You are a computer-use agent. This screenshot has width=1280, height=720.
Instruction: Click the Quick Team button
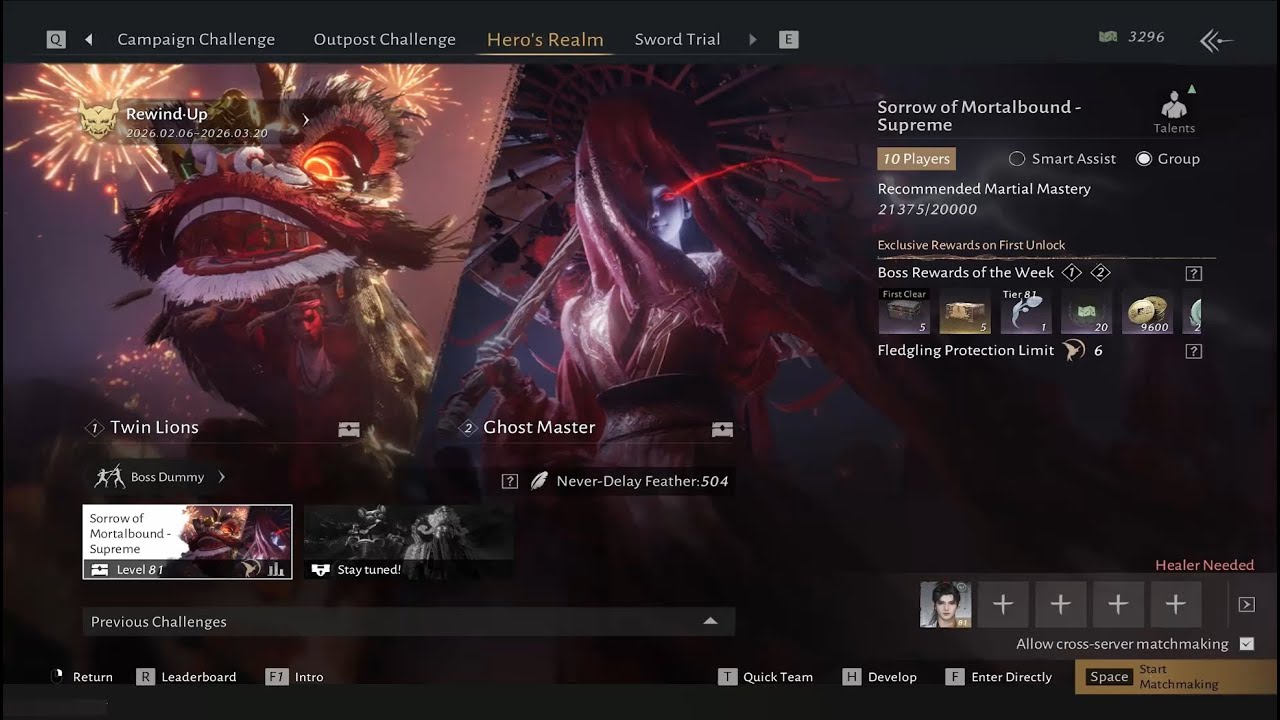pos(765,677)
